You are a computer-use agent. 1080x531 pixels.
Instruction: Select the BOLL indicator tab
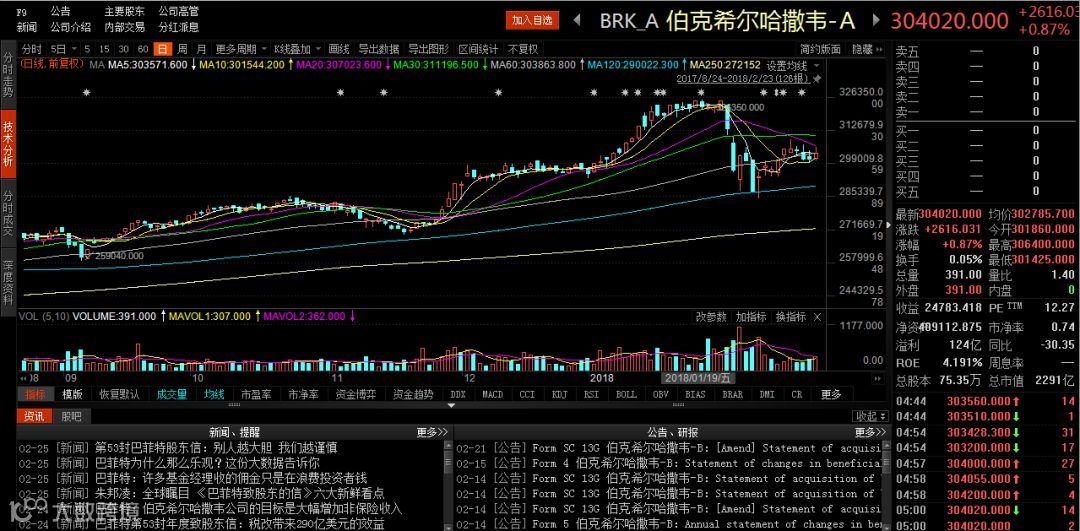(x=626, y=395)
